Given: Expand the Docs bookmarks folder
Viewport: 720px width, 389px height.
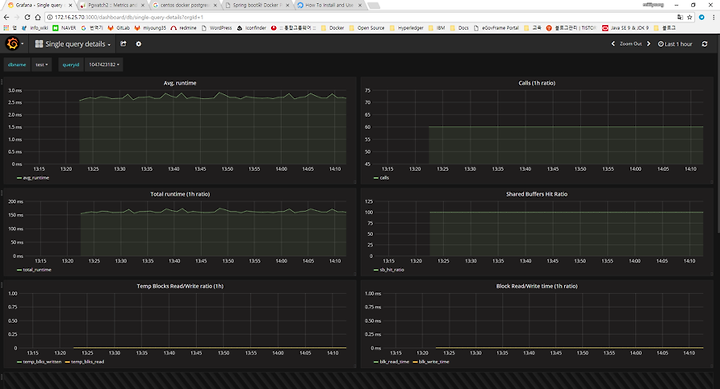Looking at the screenshot, I should [x=460, y=28].
